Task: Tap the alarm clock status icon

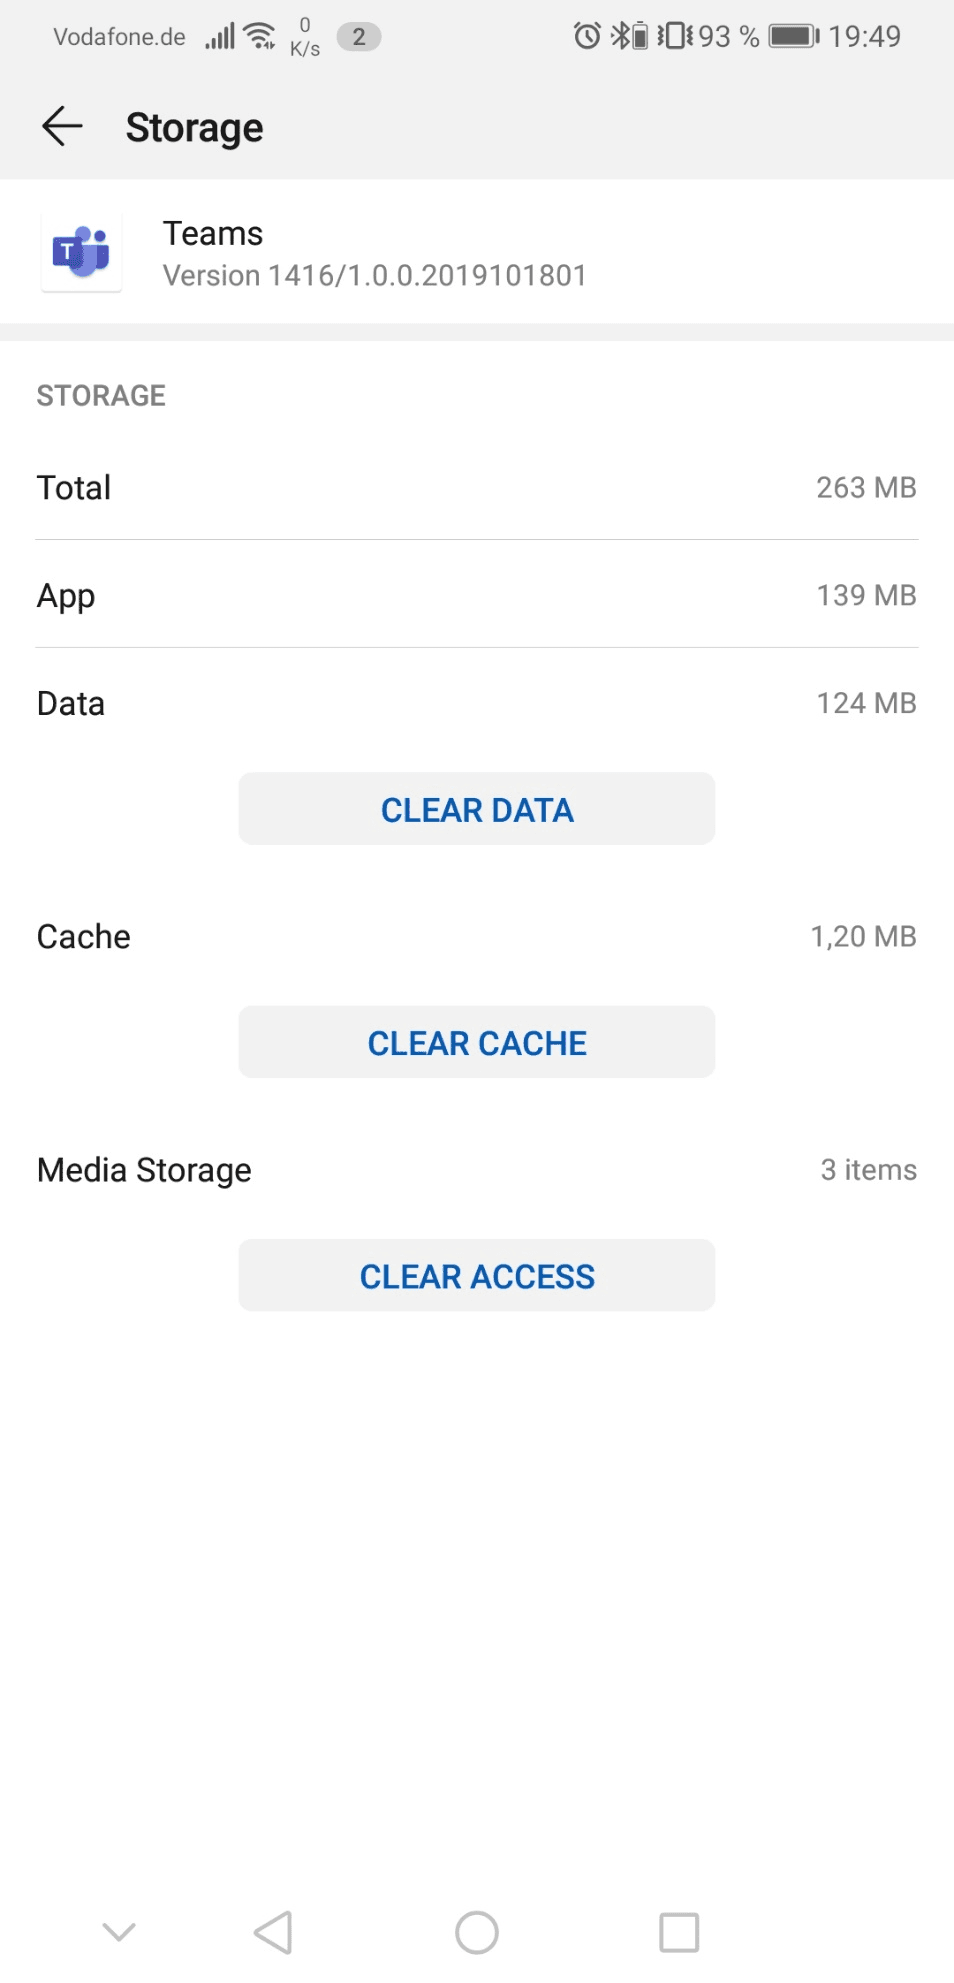Action: click(587, 36)
